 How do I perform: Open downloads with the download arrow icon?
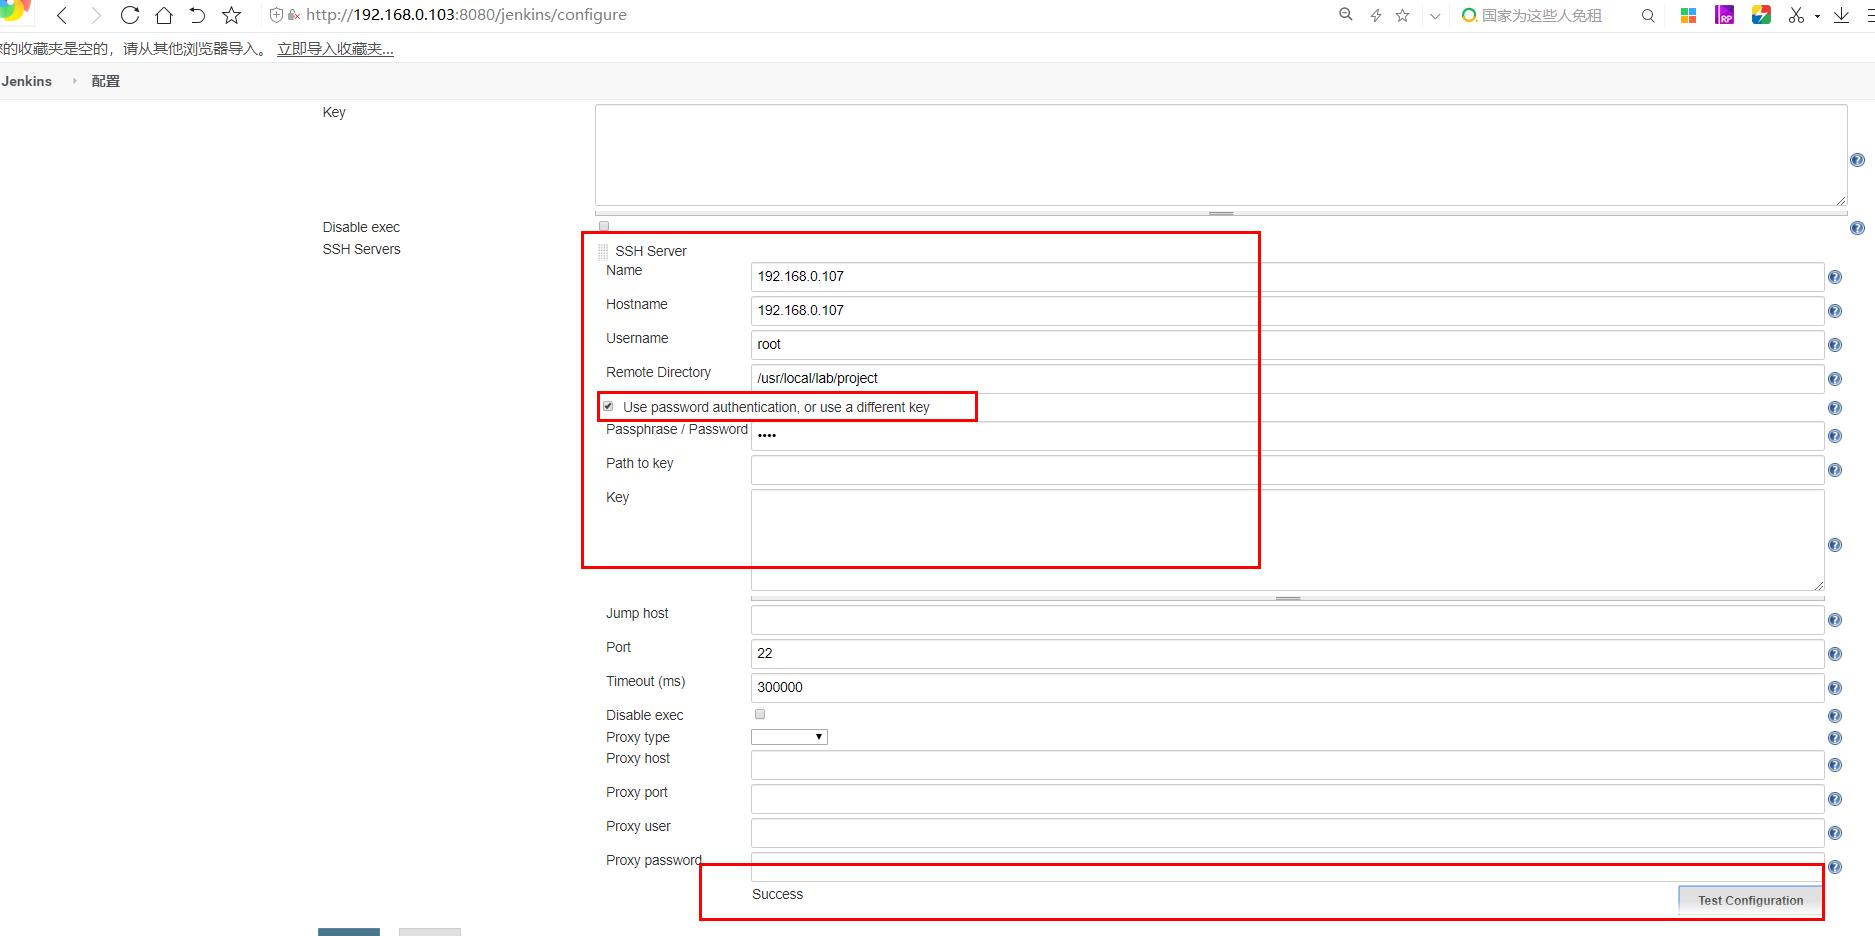1841,15
